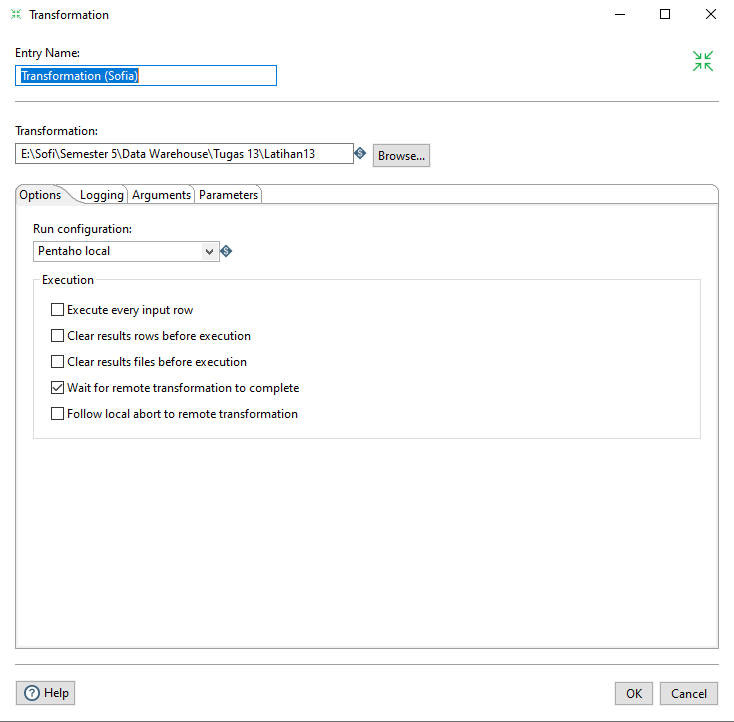Image resolution: width=734 pixels, height=722 pixels.
Task: Close the Transformation dialog window
Action: pos(711,15)
